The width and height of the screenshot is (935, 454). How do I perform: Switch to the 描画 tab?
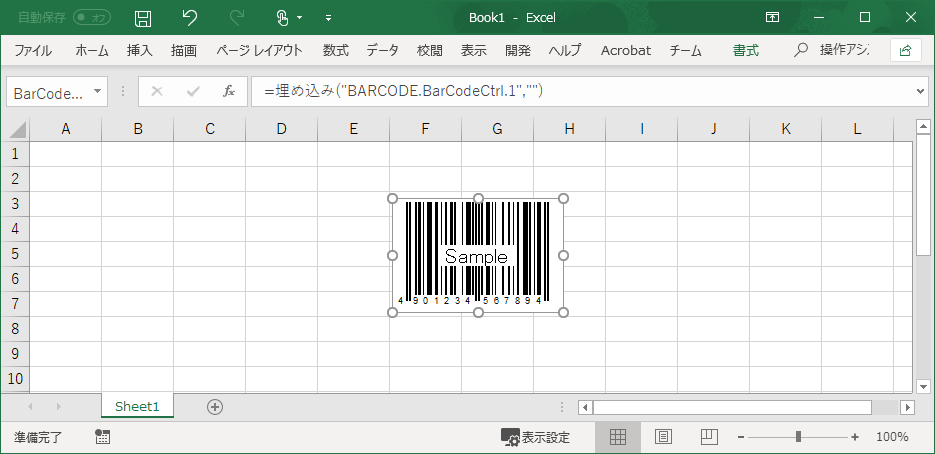coord(184,51)
